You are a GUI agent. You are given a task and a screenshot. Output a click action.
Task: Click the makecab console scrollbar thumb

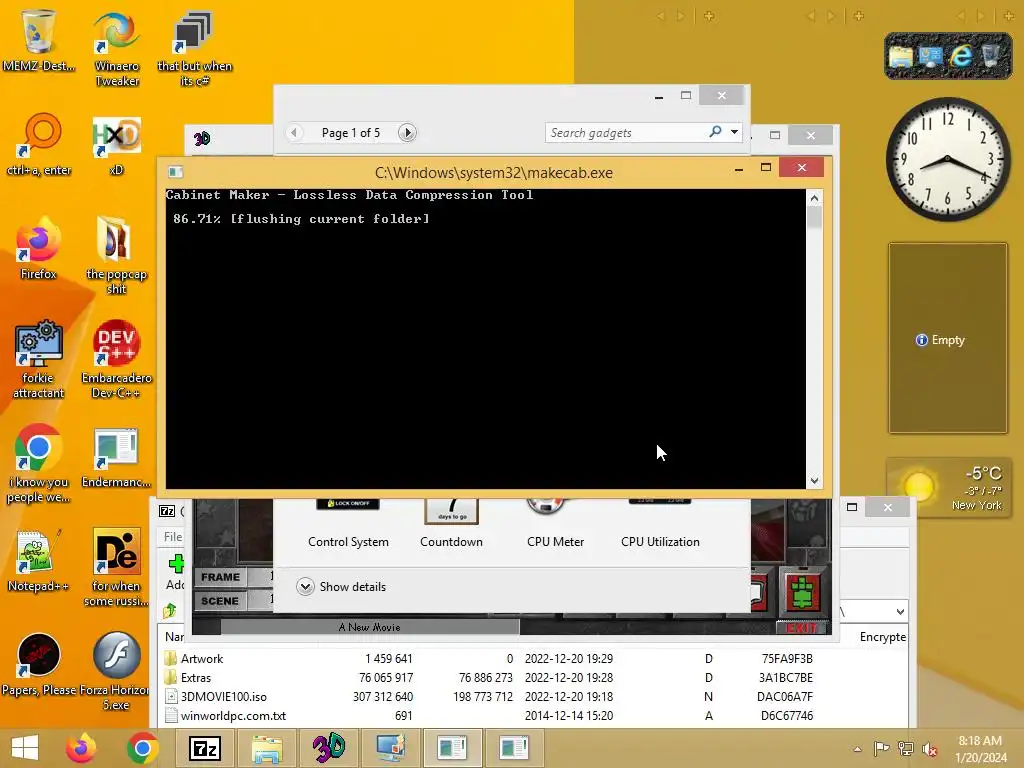coord(814,217)
